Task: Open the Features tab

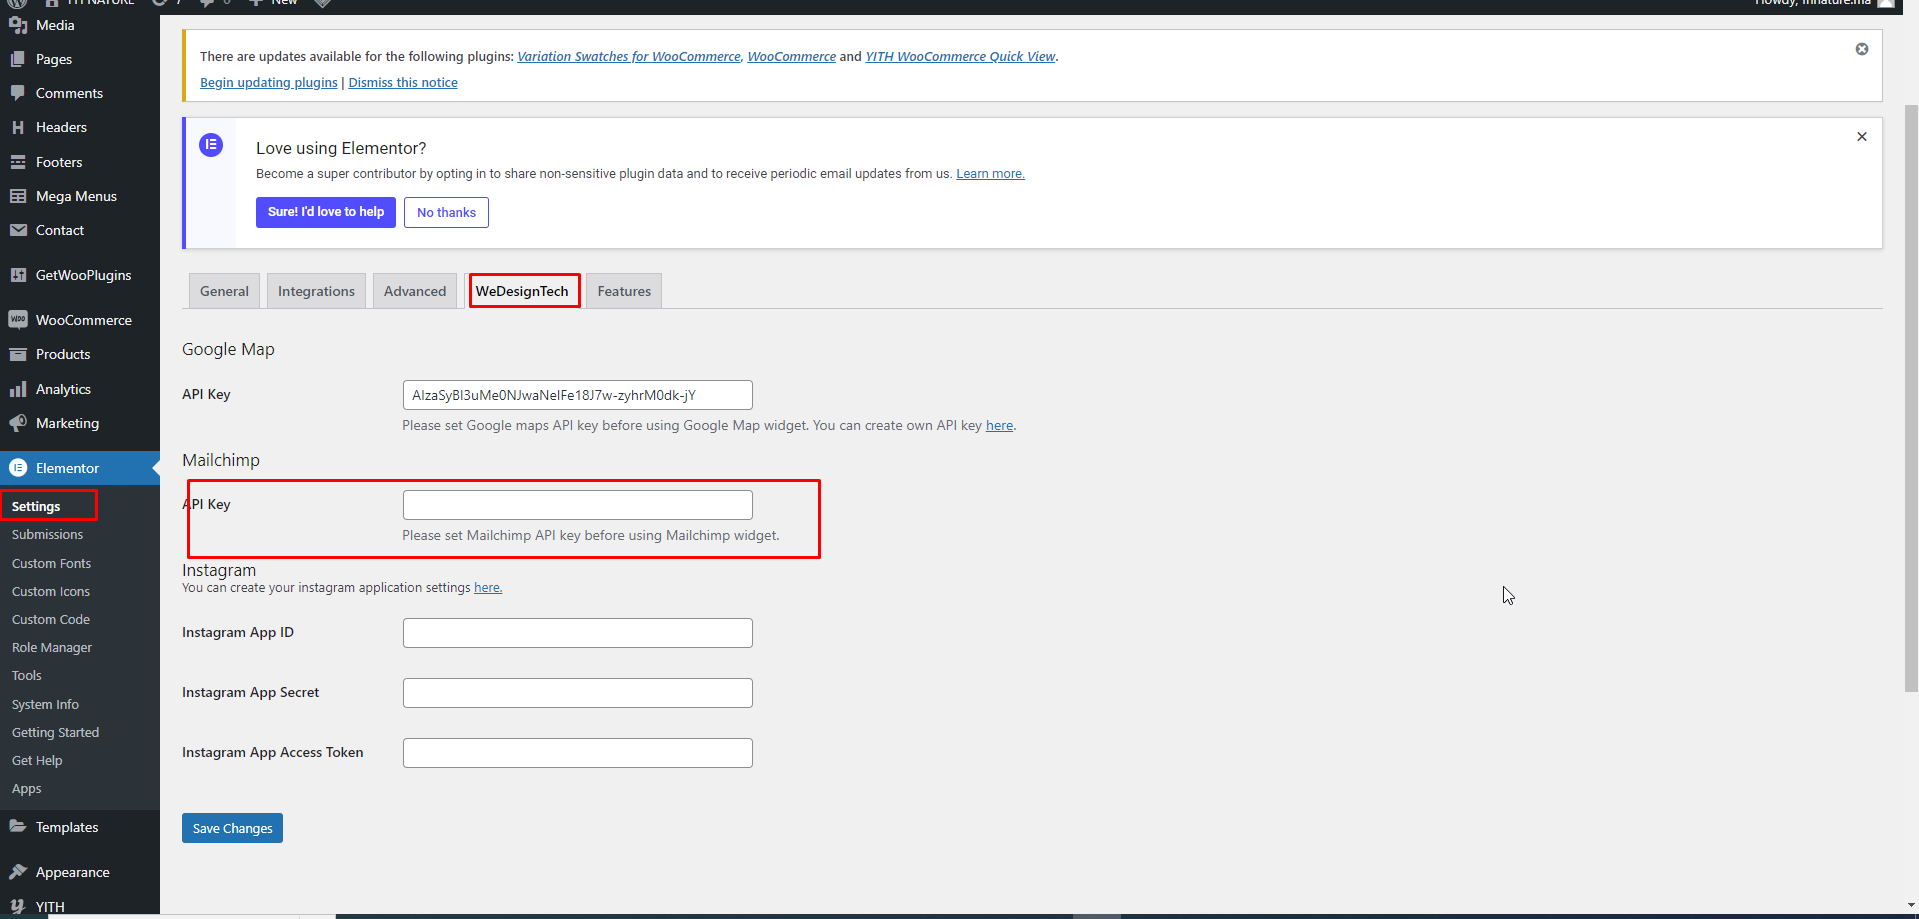Action: (624, 291)
